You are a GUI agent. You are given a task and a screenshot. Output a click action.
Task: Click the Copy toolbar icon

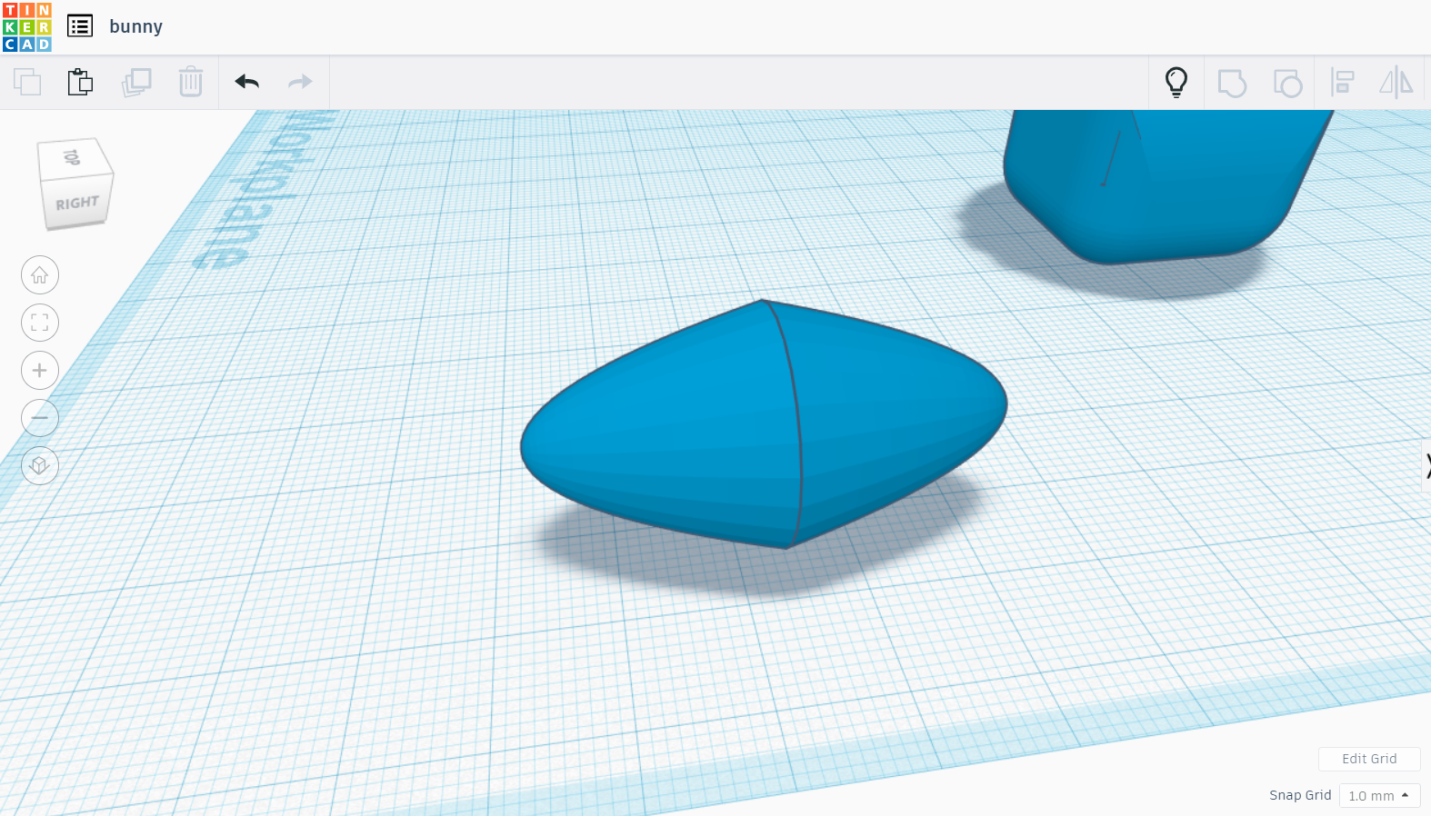click(x=27, y=82)
